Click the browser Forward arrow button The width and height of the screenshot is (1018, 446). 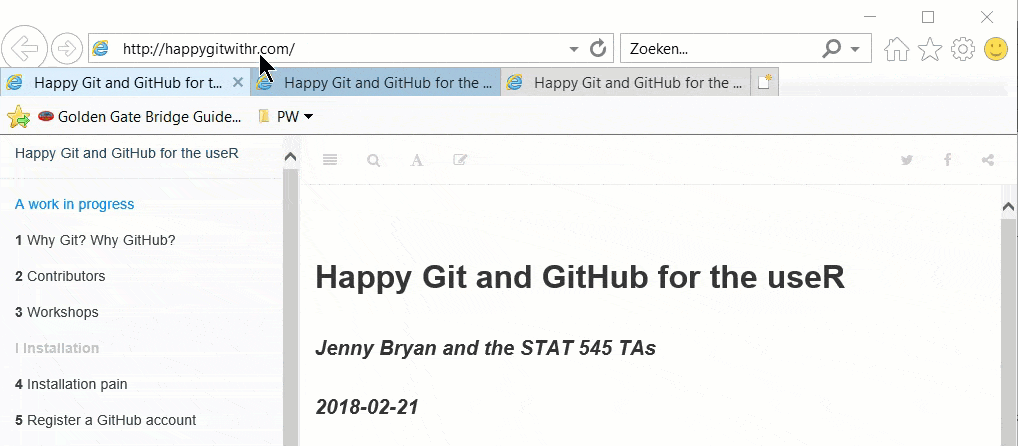point(66,49)
